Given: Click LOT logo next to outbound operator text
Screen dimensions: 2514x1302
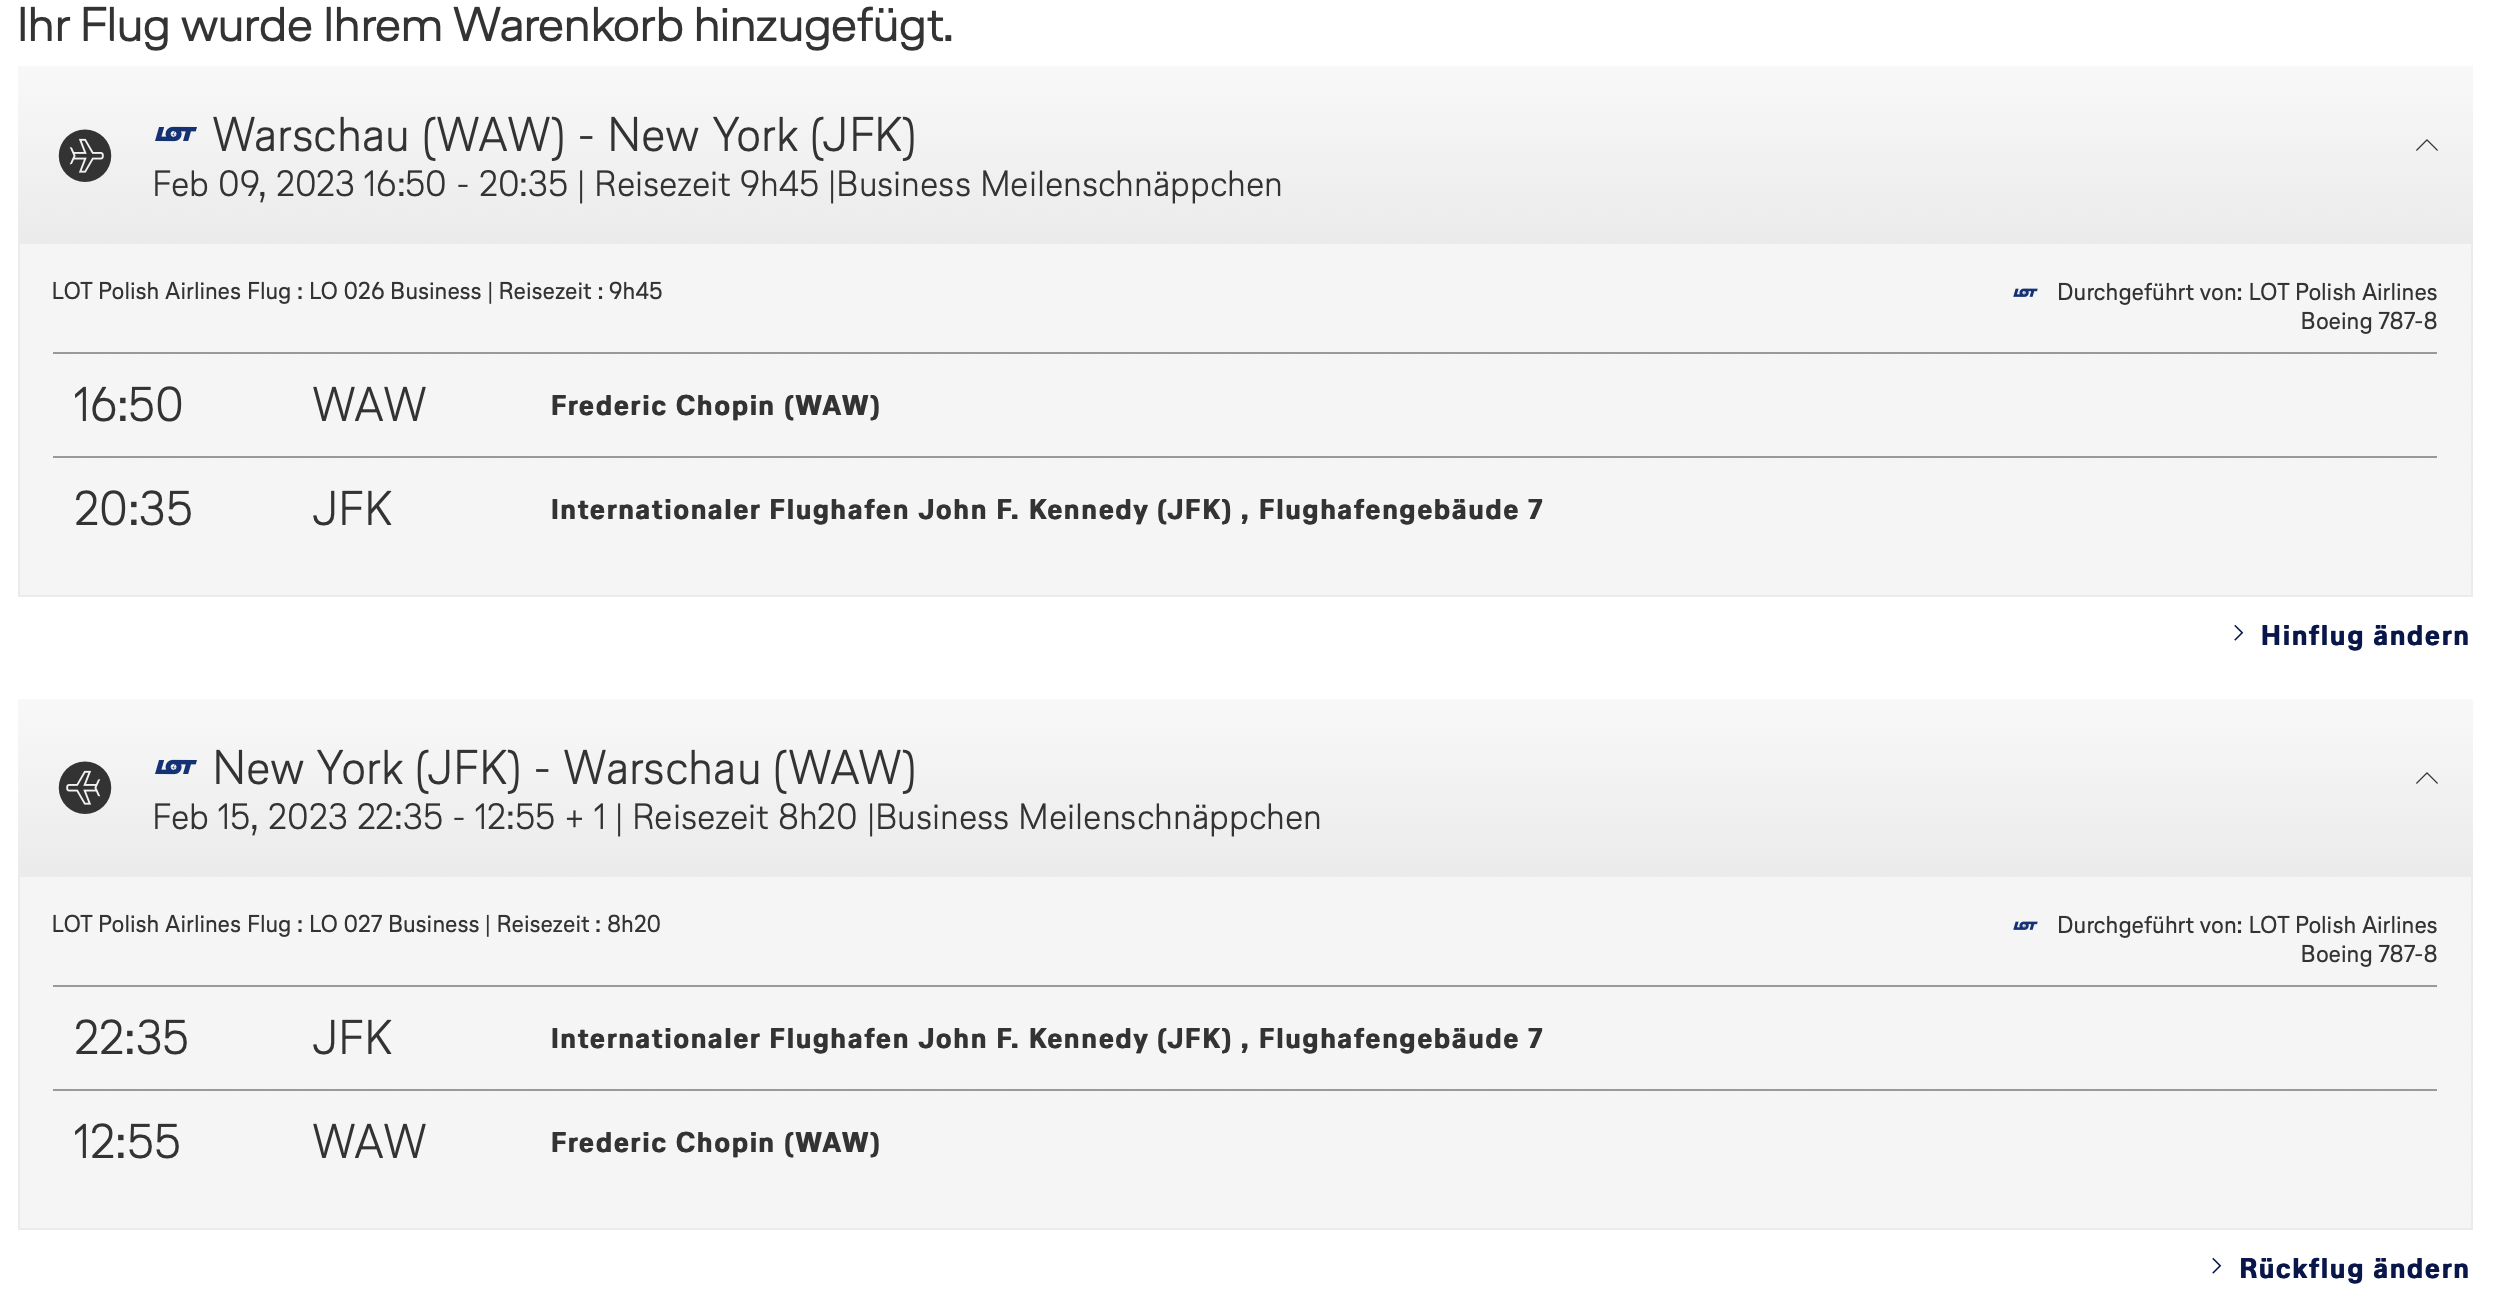Looking at the screenshot, I should pos(2025,293).
